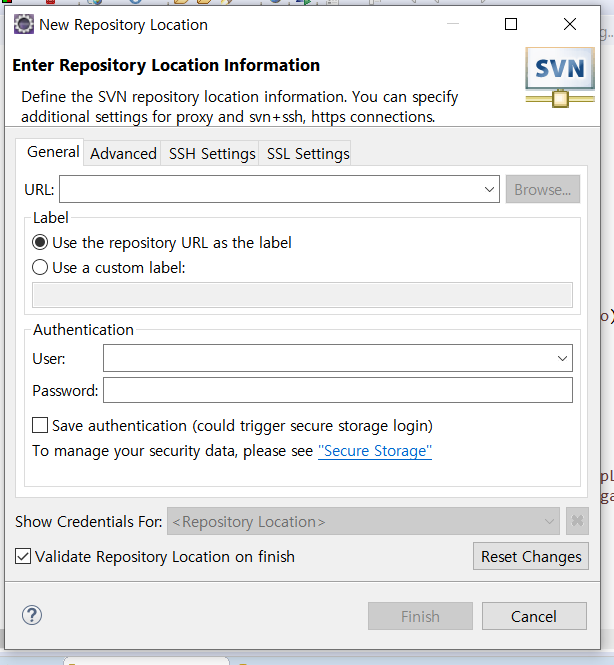Open the Secure Storage link
The width and height of the screenshot is (614, 665).
375,451
